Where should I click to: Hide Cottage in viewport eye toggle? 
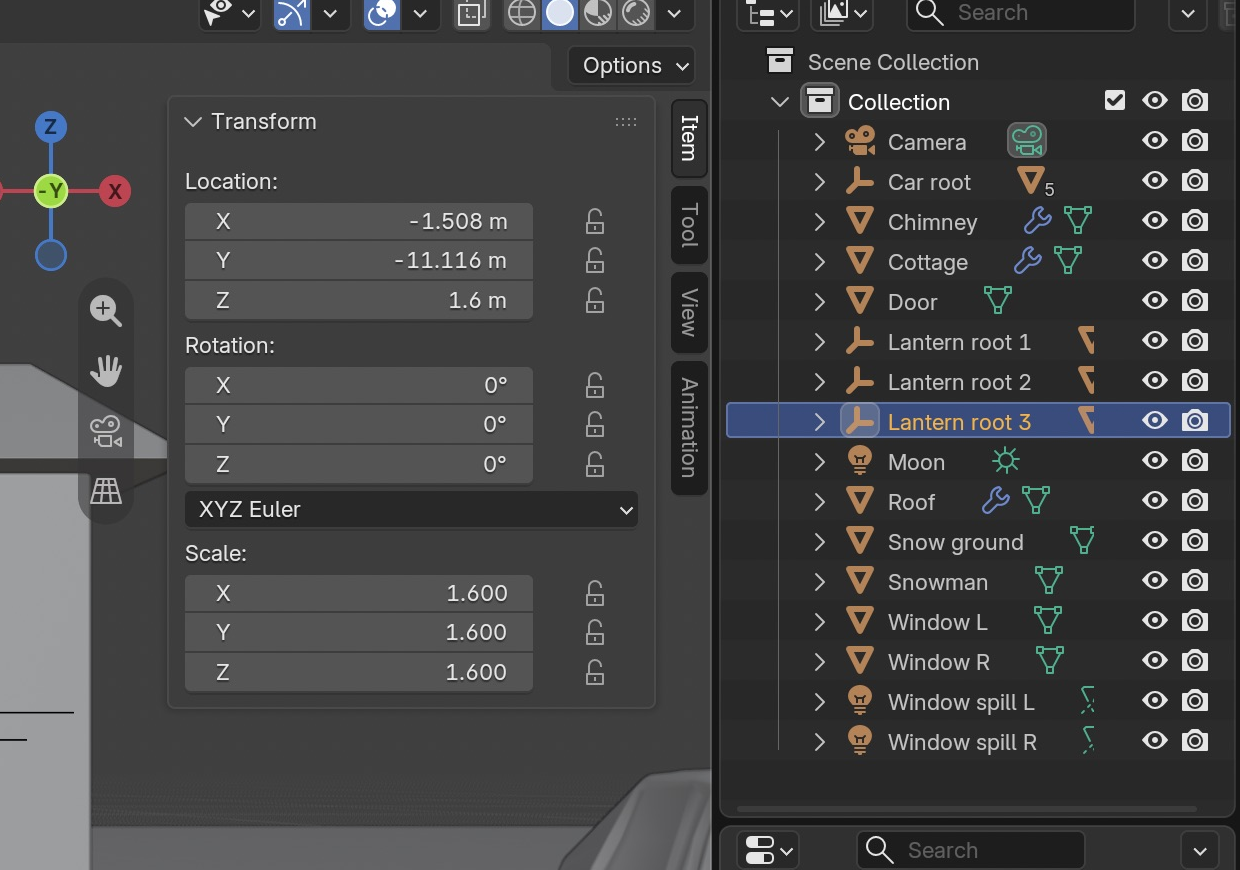(x=1155, y=261)
